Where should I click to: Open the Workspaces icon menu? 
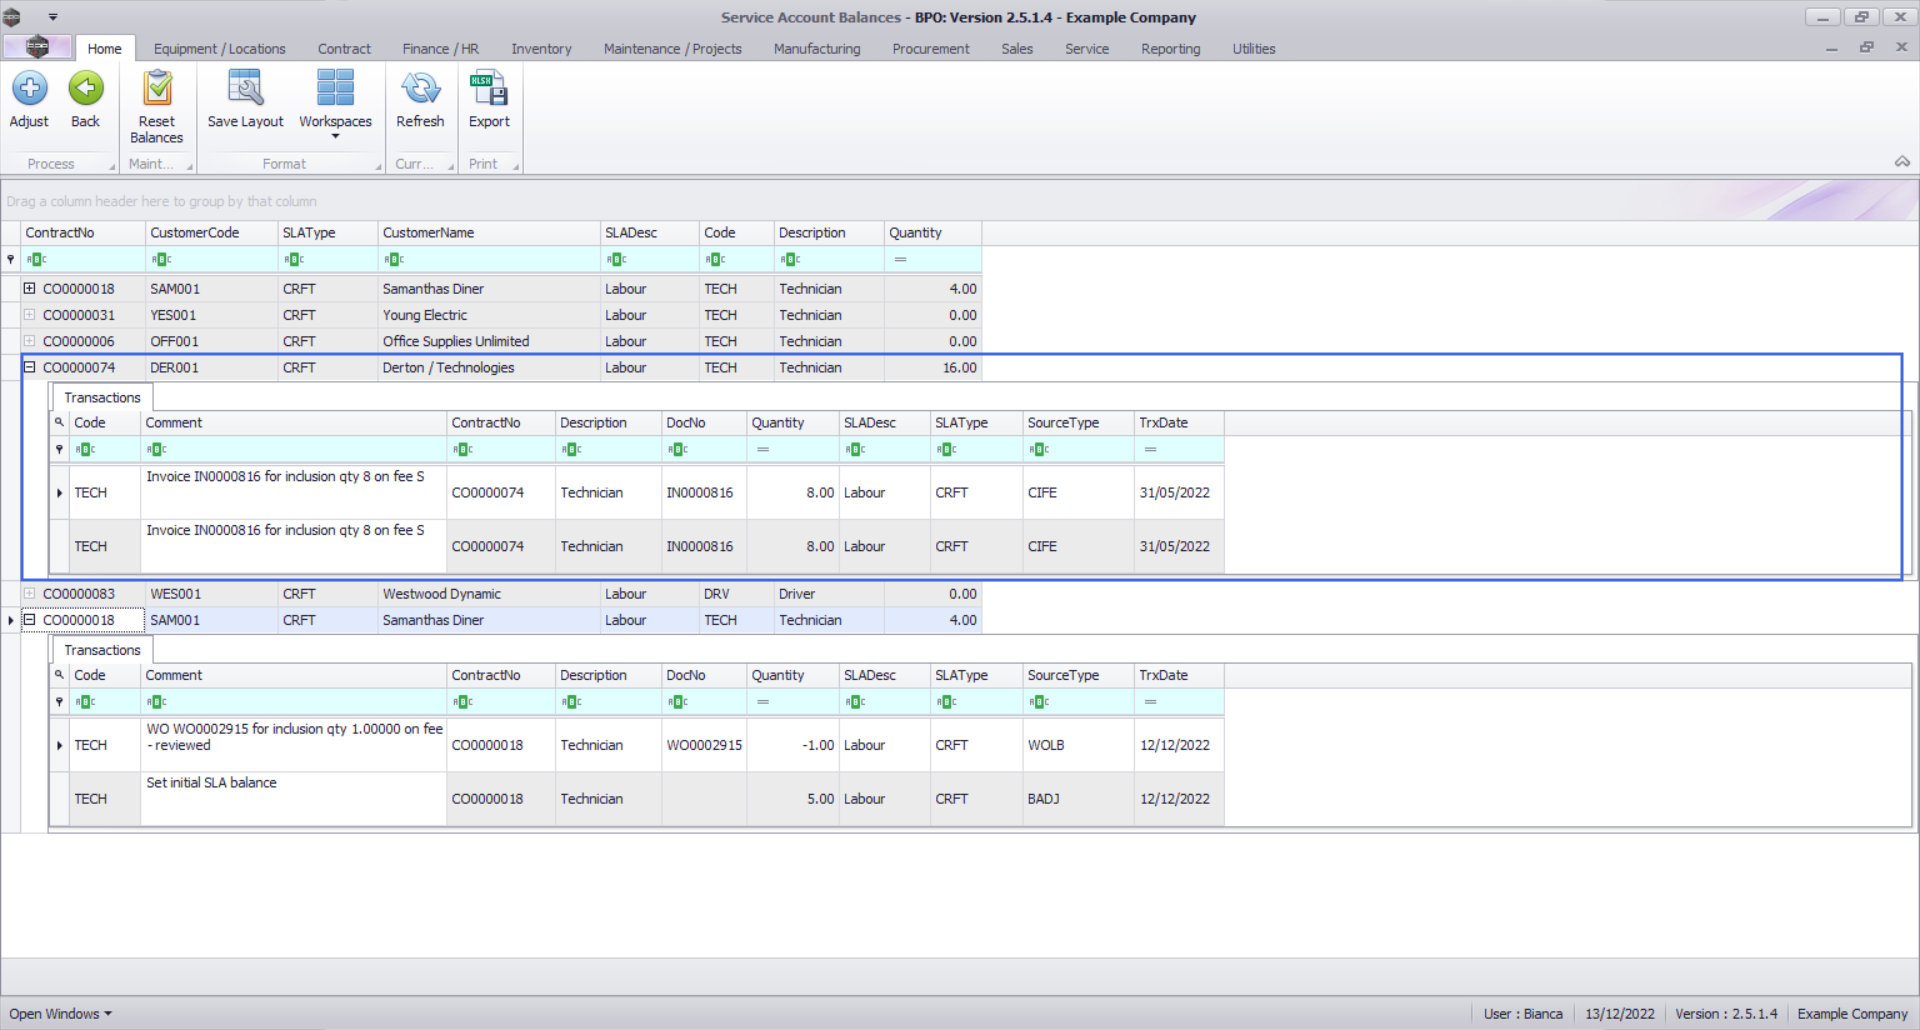click(x=335, y=100)
